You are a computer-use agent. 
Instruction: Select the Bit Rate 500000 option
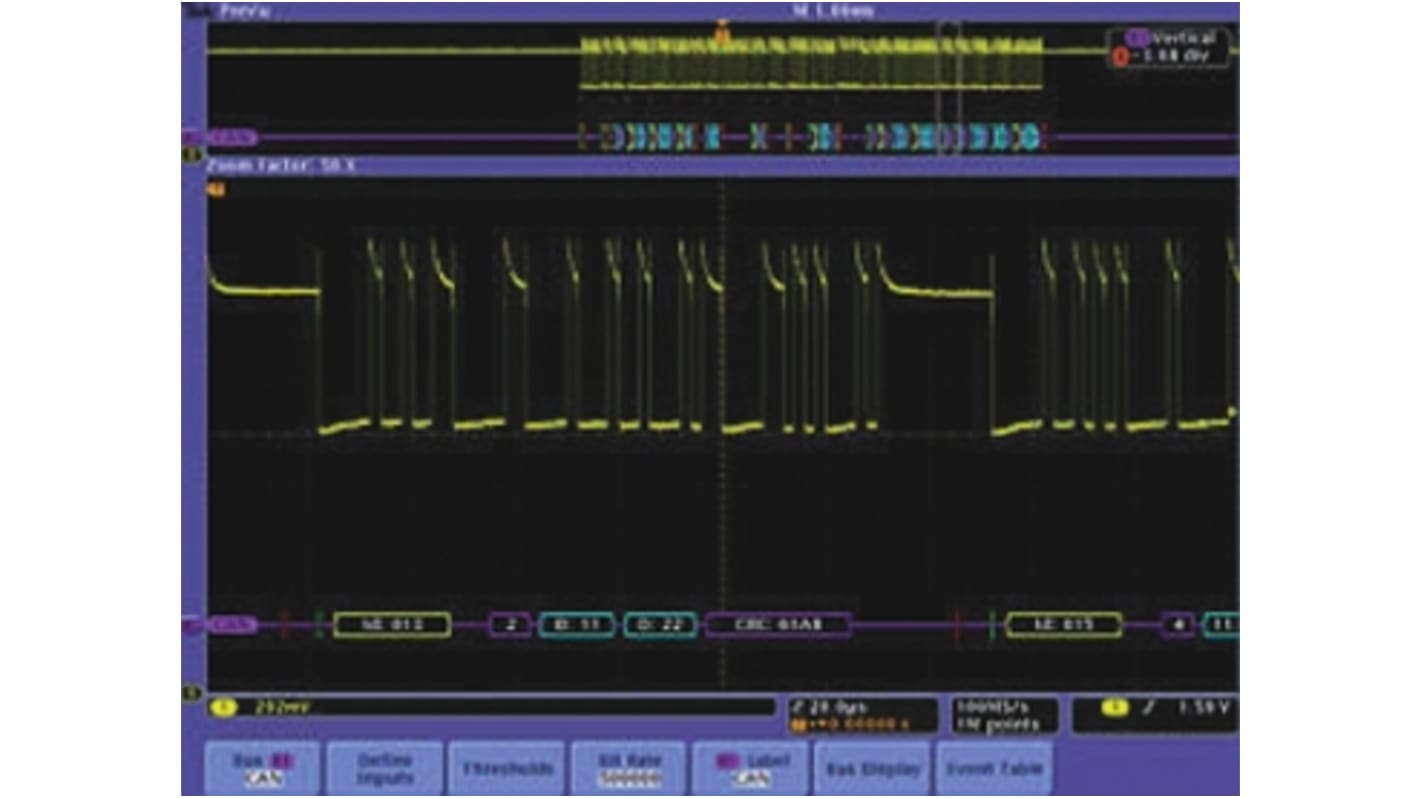pyautogui.click(x=629, y=768)
